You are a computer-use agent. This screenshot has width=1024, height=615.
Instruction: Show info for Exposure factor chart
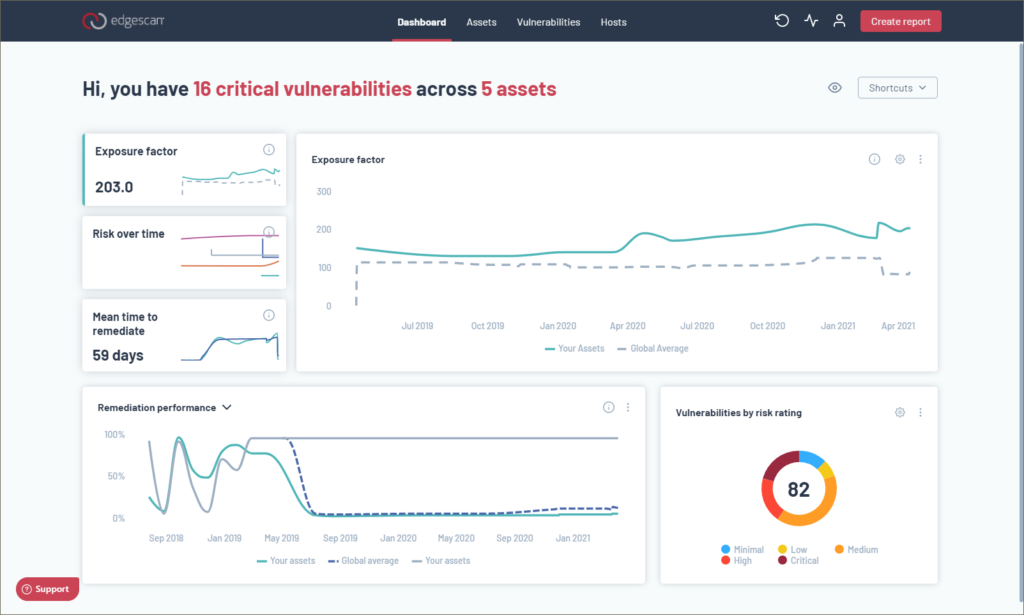(x=874, y=159)
